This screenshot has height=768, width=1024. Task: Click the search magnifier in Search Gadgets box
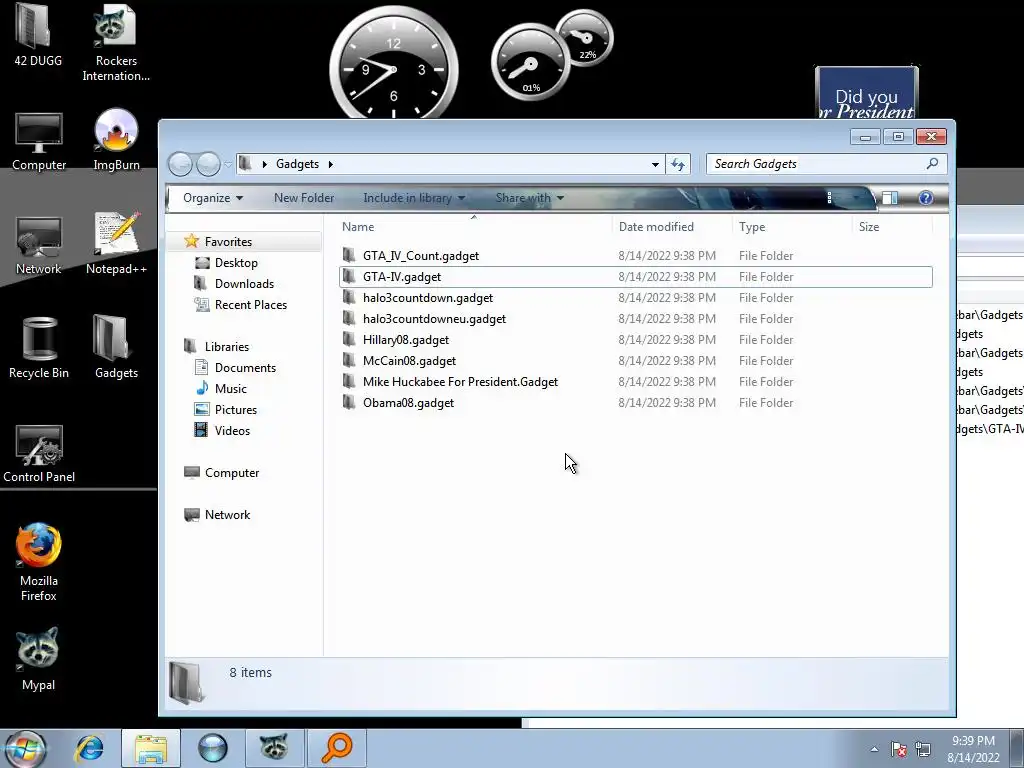[933, 164]
